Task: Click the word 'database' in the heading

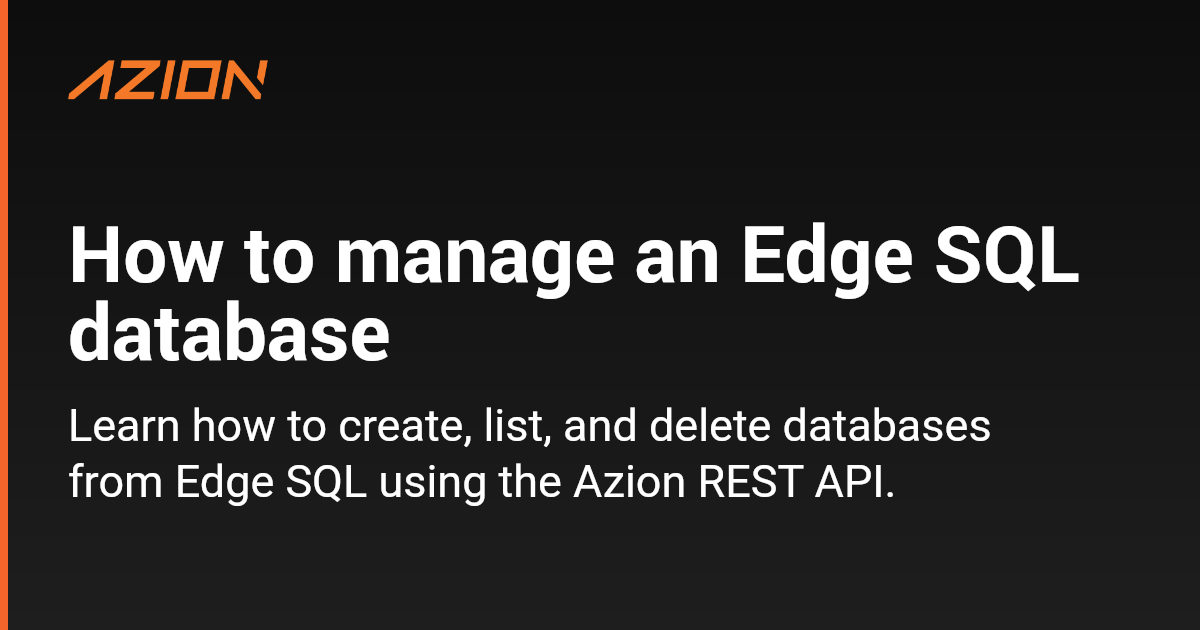Action: (x=228, y=335)
